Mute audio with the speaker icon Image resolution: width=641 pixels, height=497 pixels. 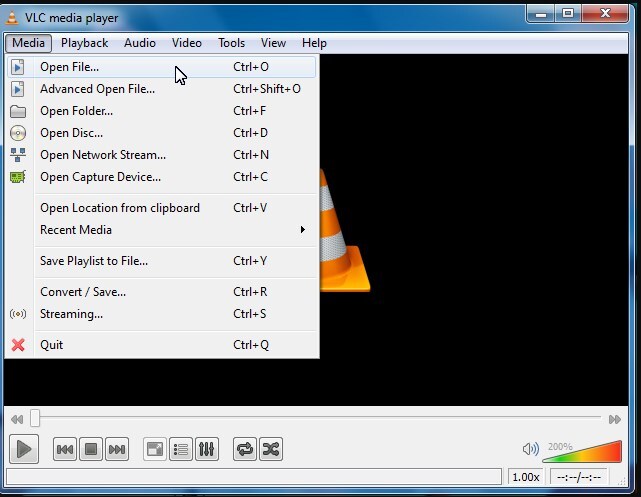point(531,449)
